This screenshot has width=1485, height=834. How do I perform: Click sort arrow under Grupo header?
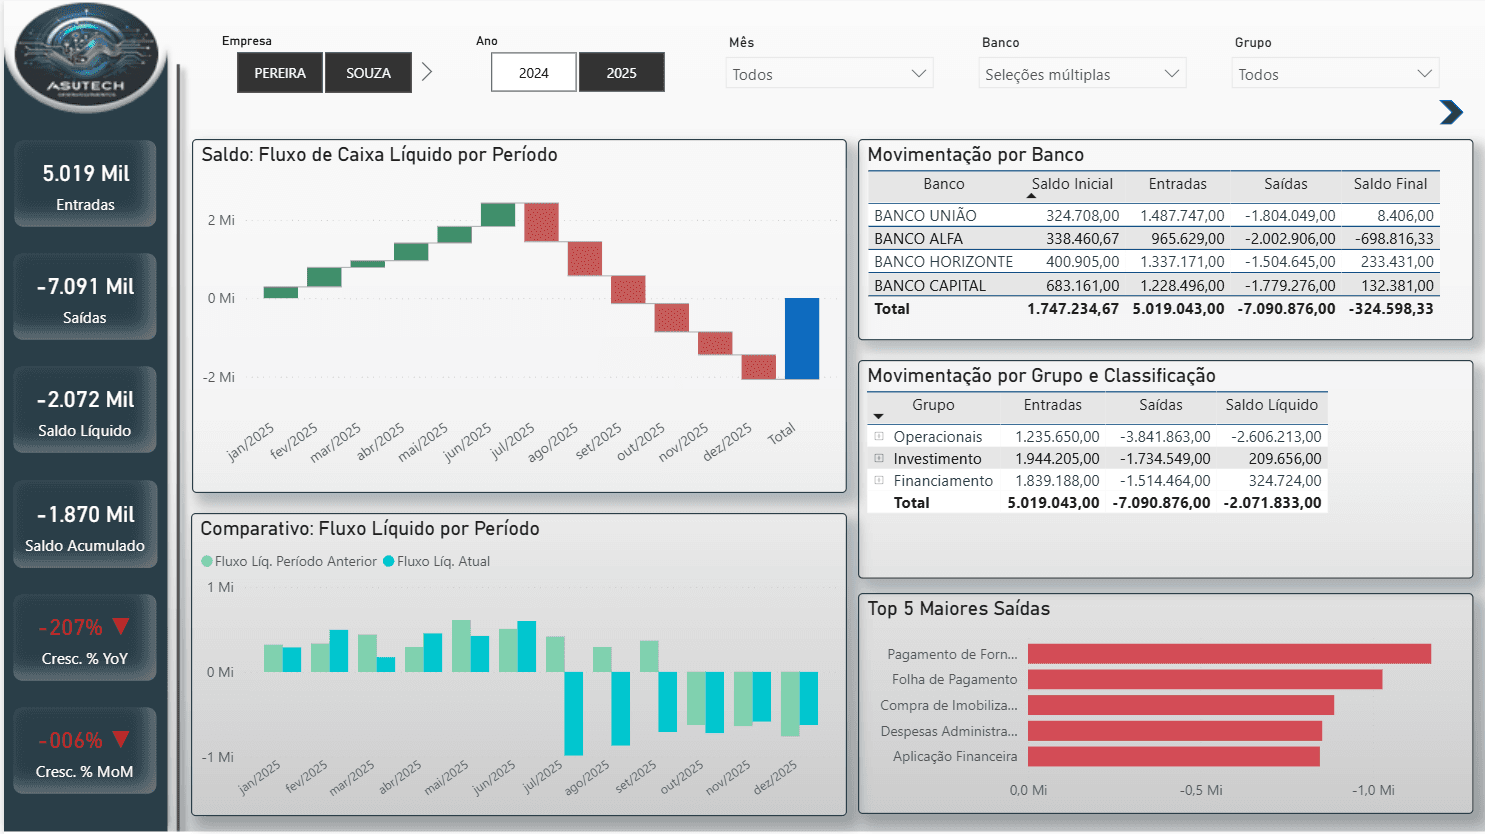coord(878,416)
